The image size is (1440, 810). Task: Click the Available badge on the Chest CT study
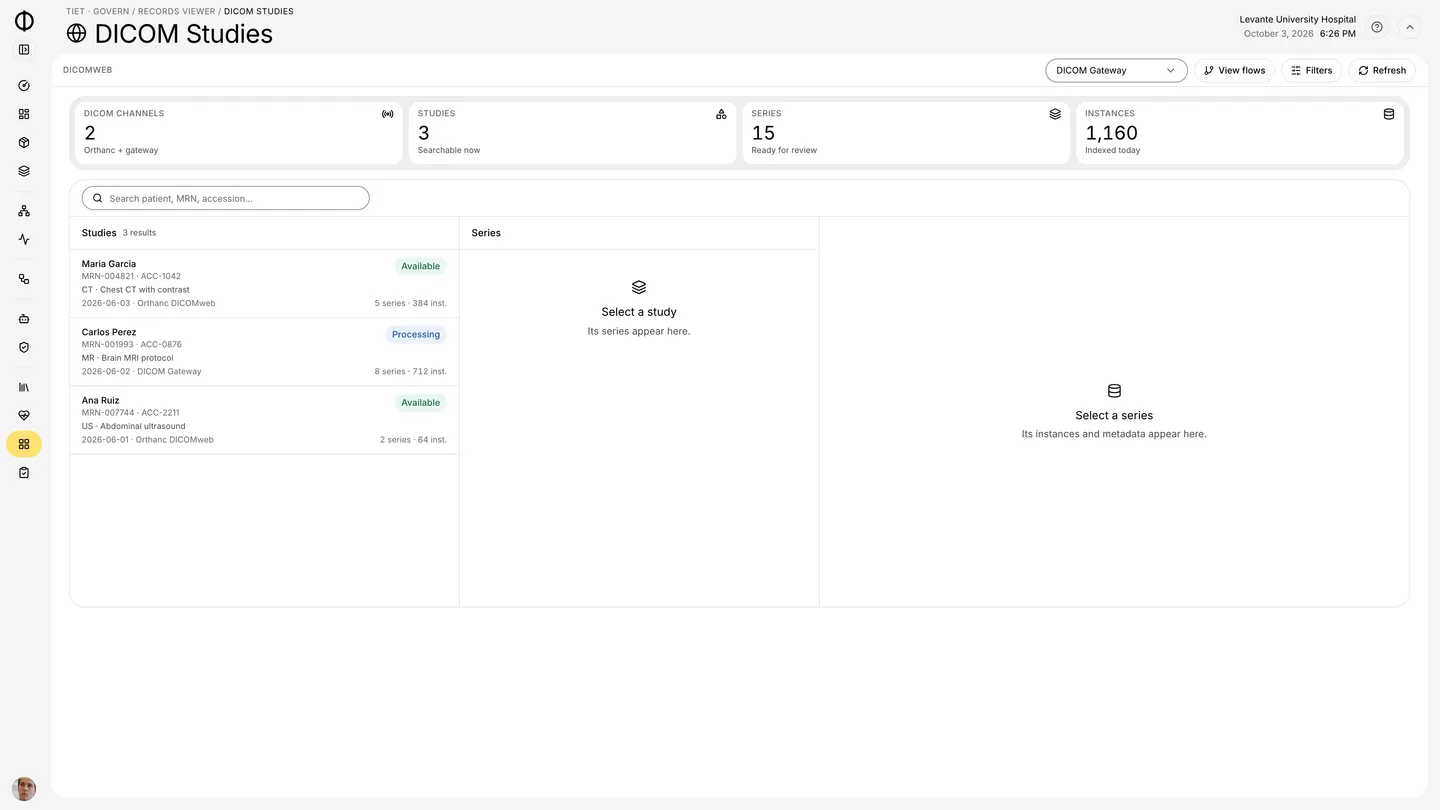coord(420,267)
